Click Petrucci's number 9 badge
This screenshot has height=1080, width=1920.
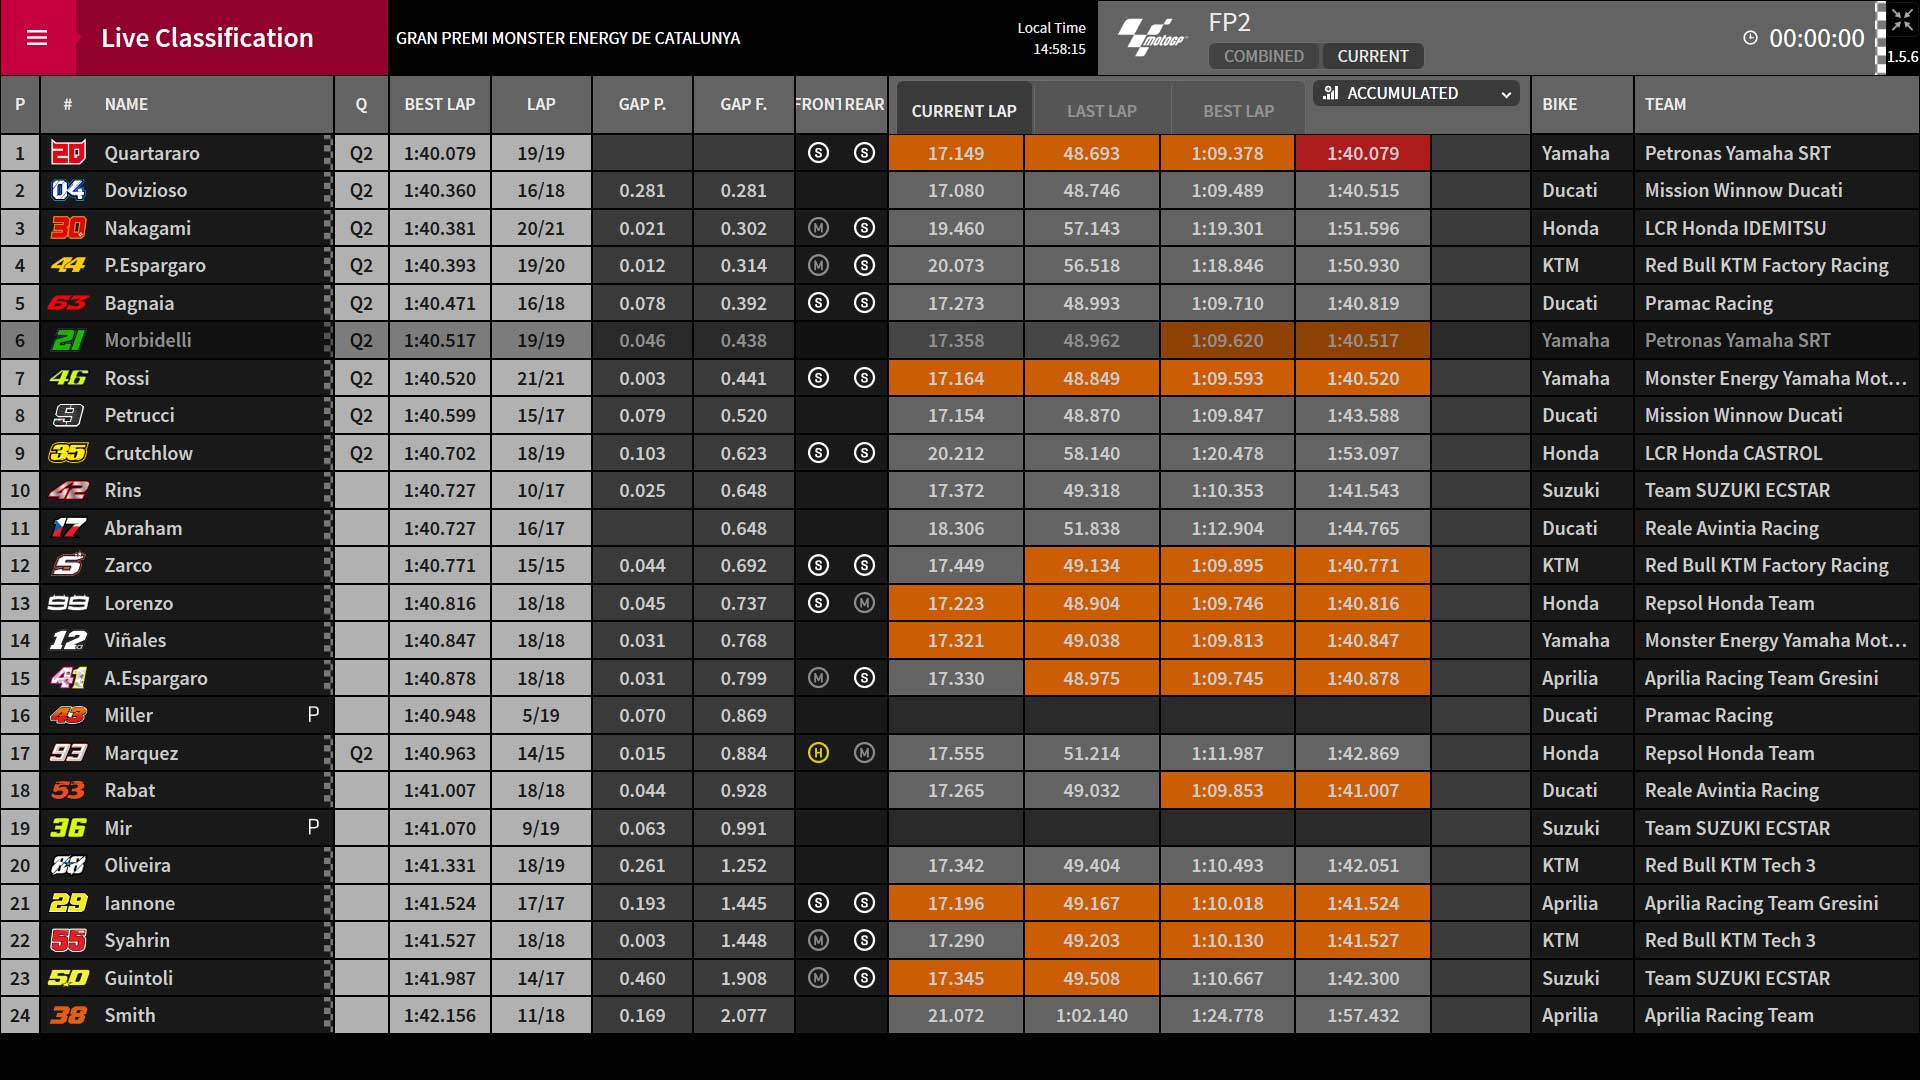[68, 415]
